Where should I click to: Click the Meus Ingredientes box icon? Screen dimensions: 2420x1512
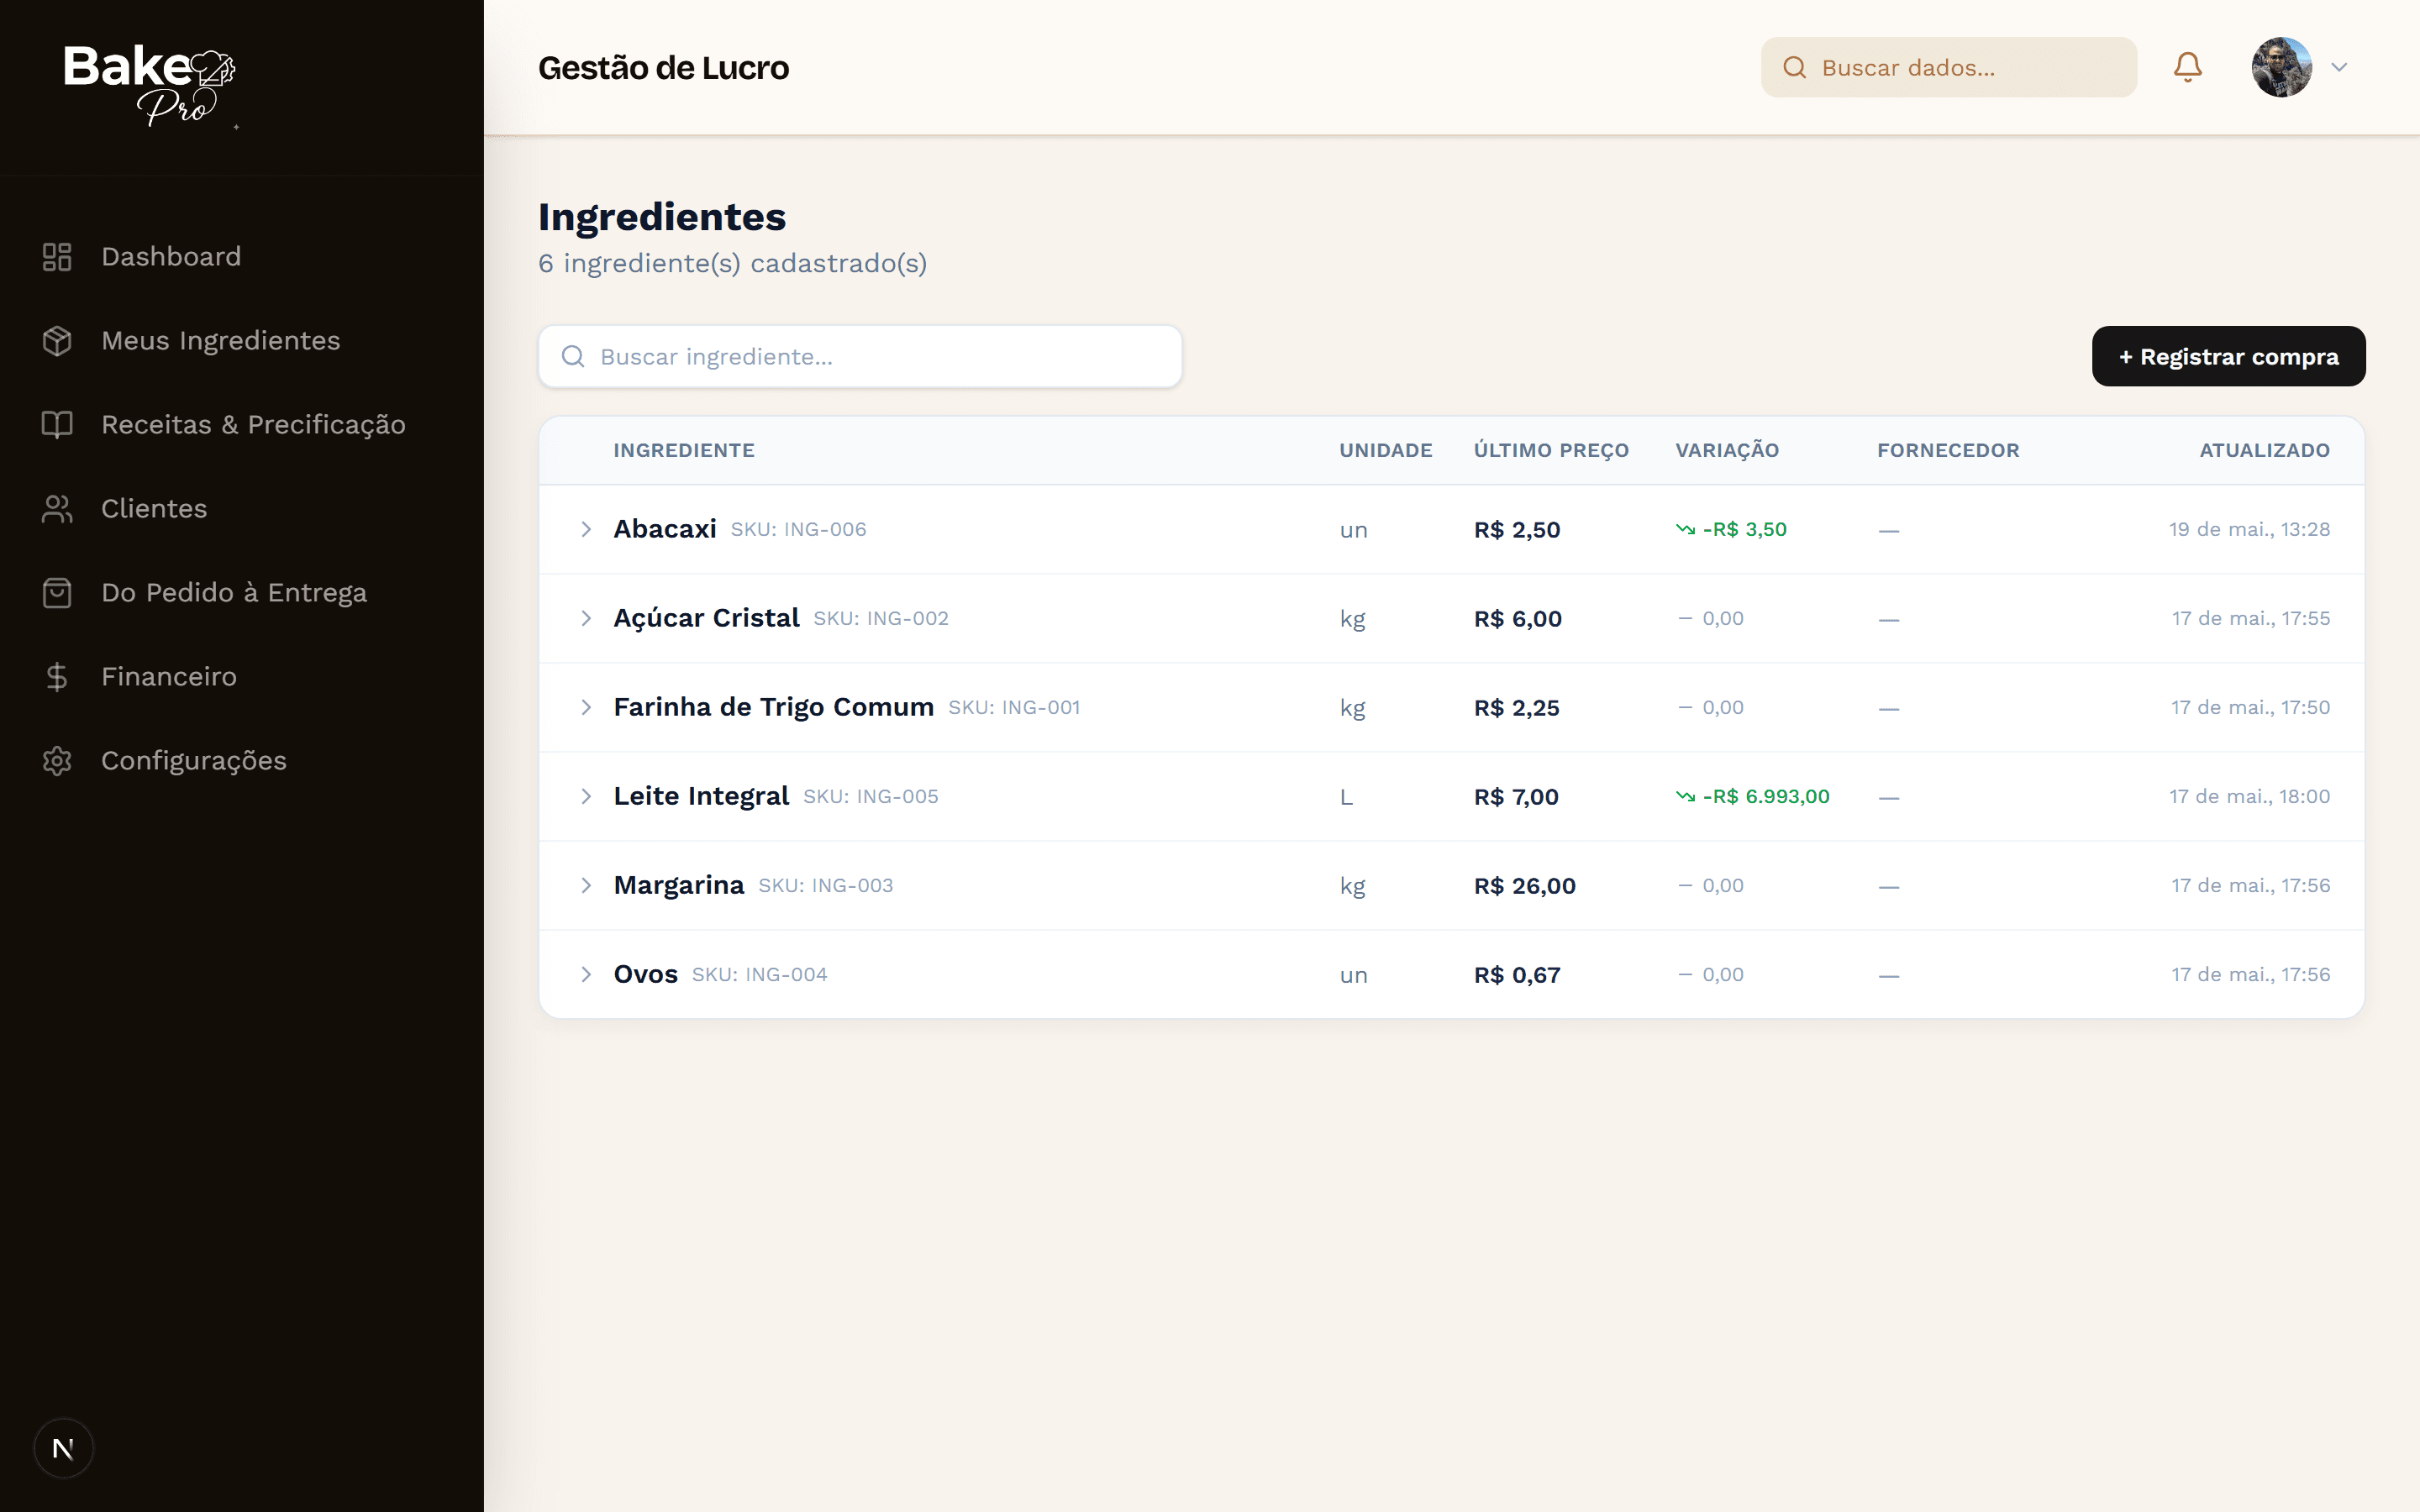pyautogui.click(x=57, y=341)
